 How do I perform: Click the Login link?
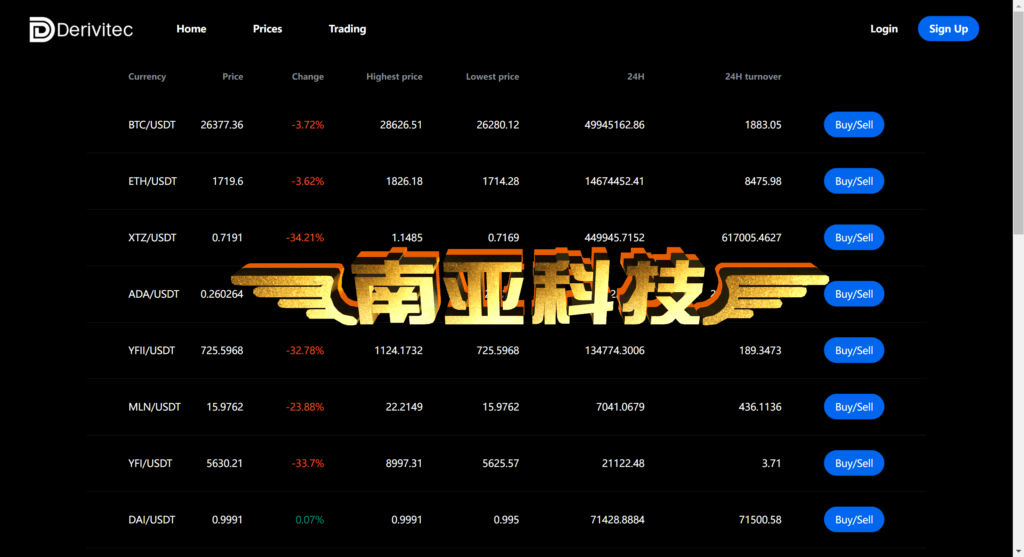coord(884,29)
